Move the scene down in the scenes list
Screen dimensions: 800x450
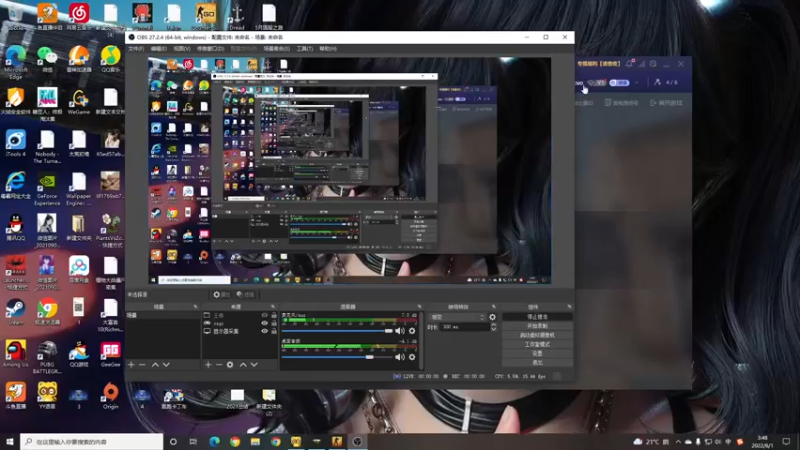166,365
